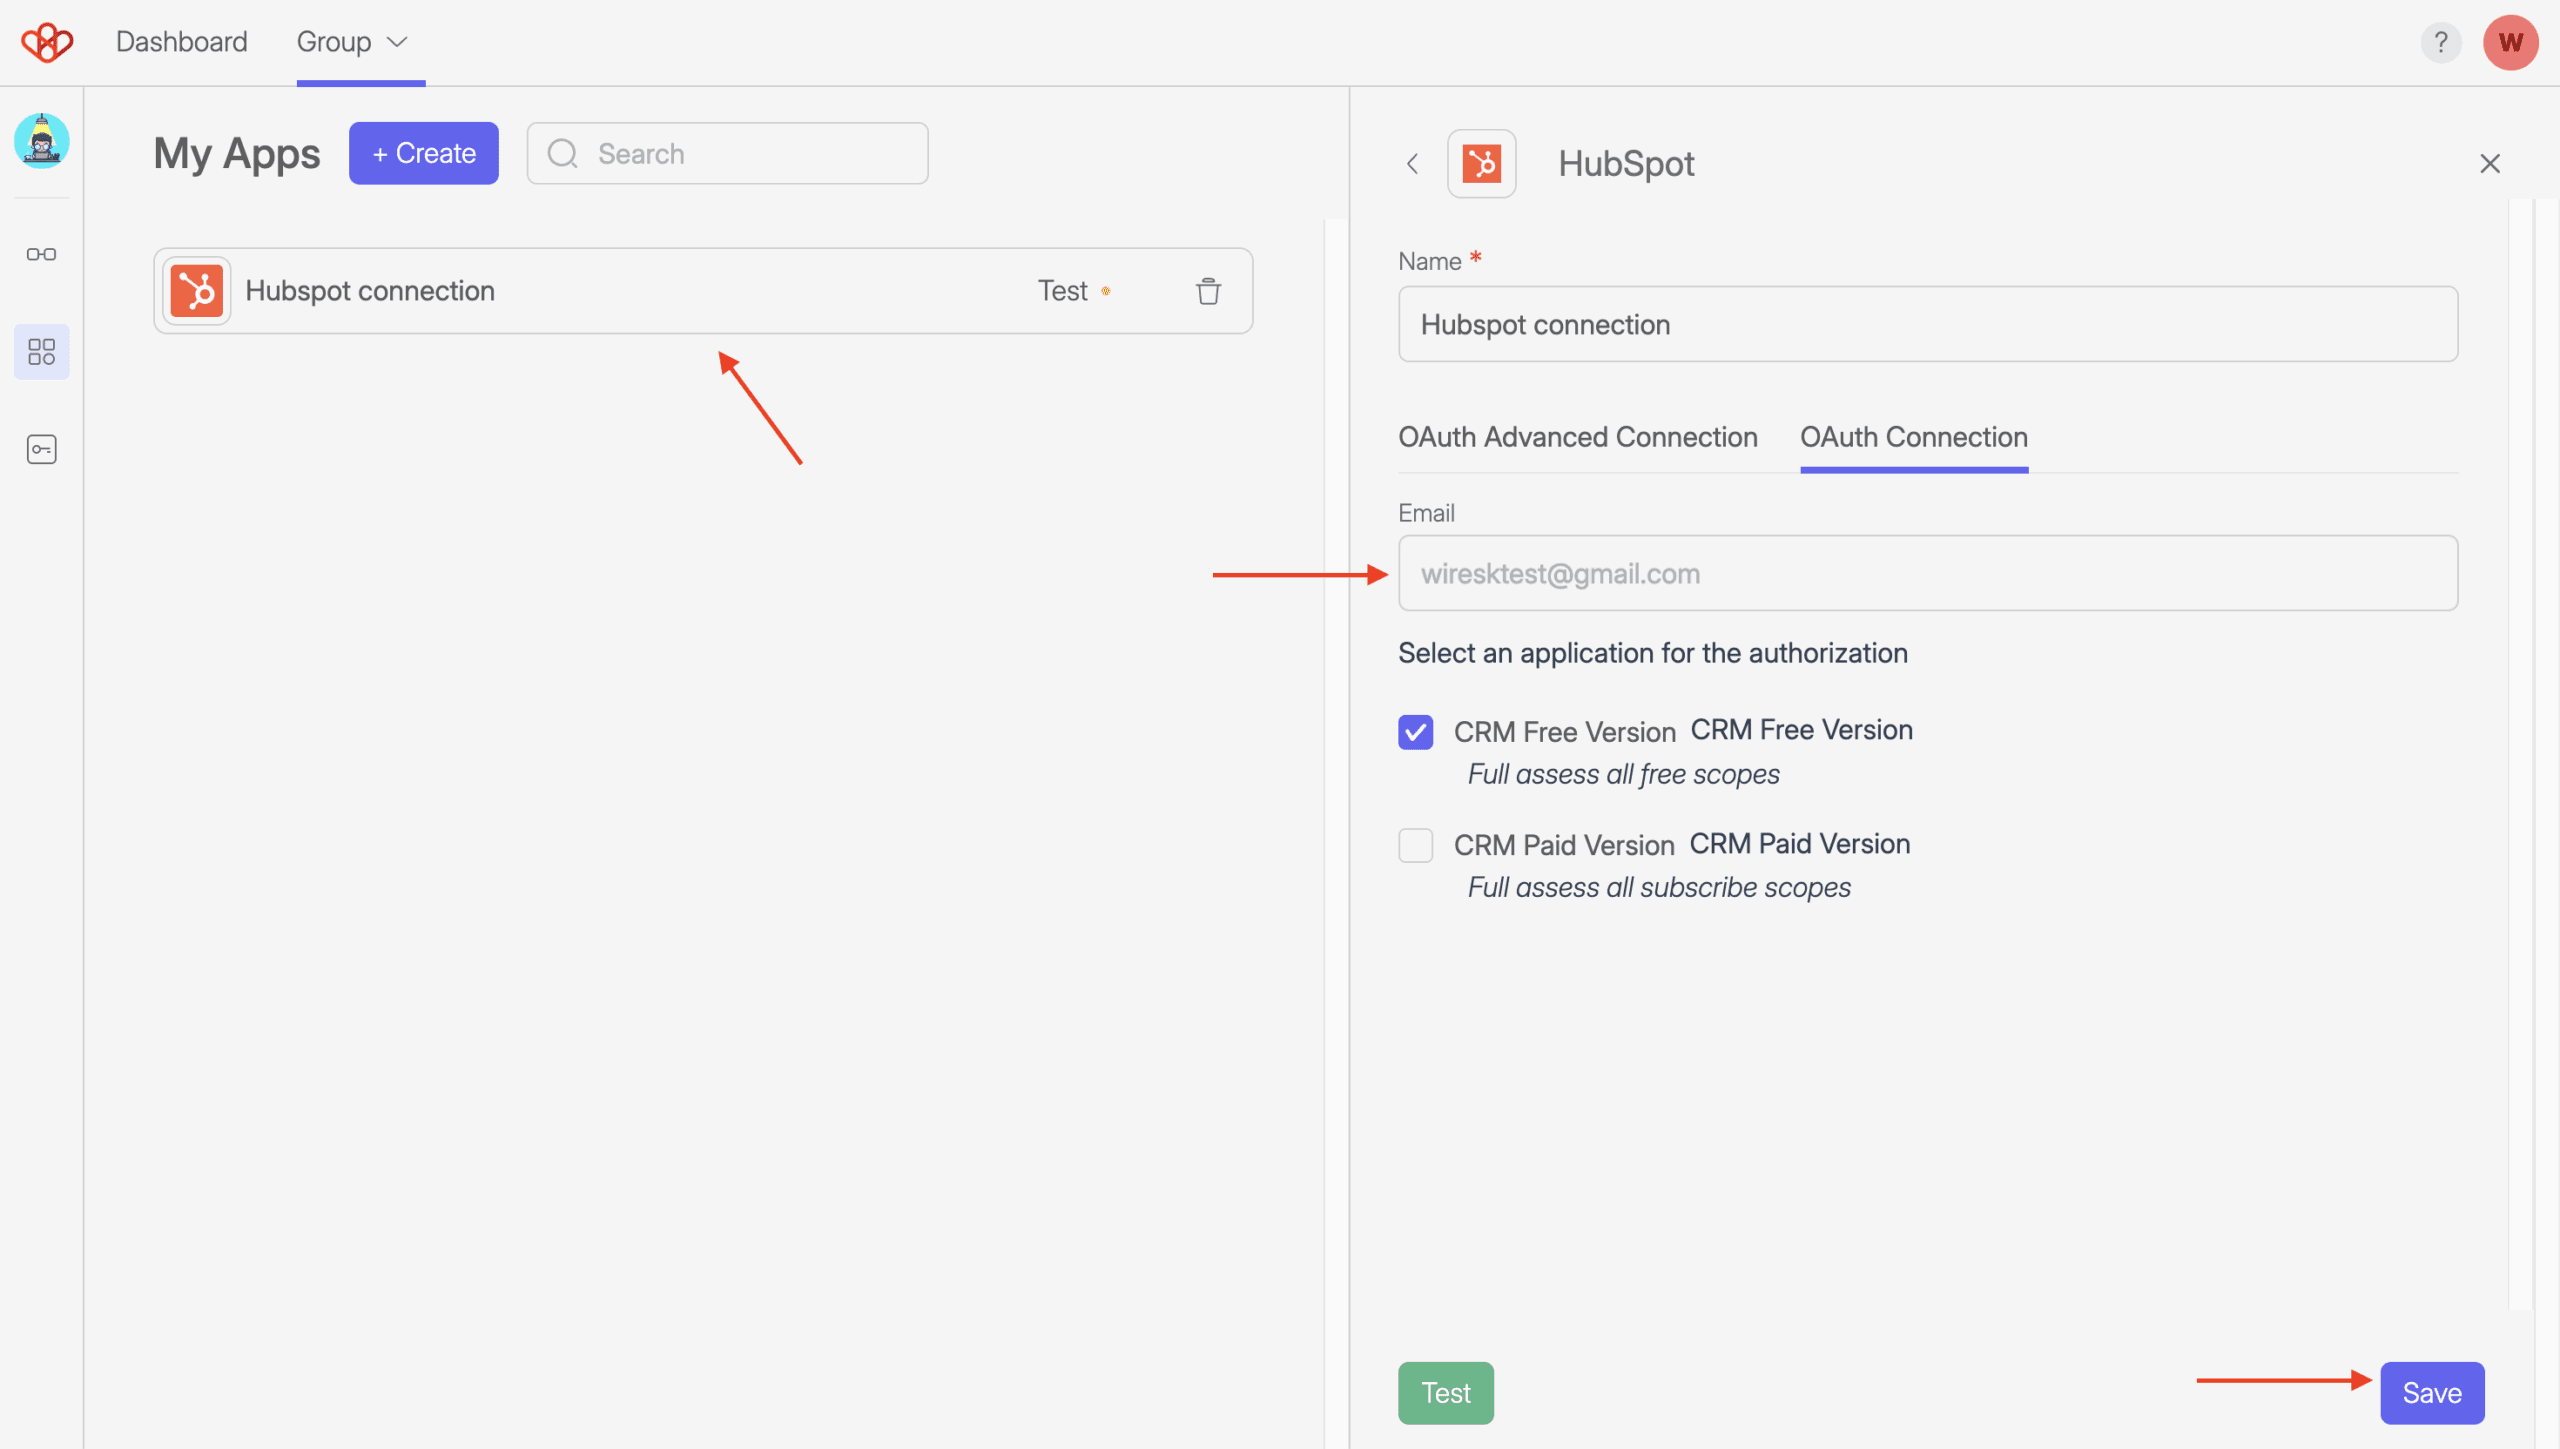Image resolution: width=2560 pixels, height=1449 pixels.
Task: Open the flows link icon in sidebar
Action: coord(41,254)
